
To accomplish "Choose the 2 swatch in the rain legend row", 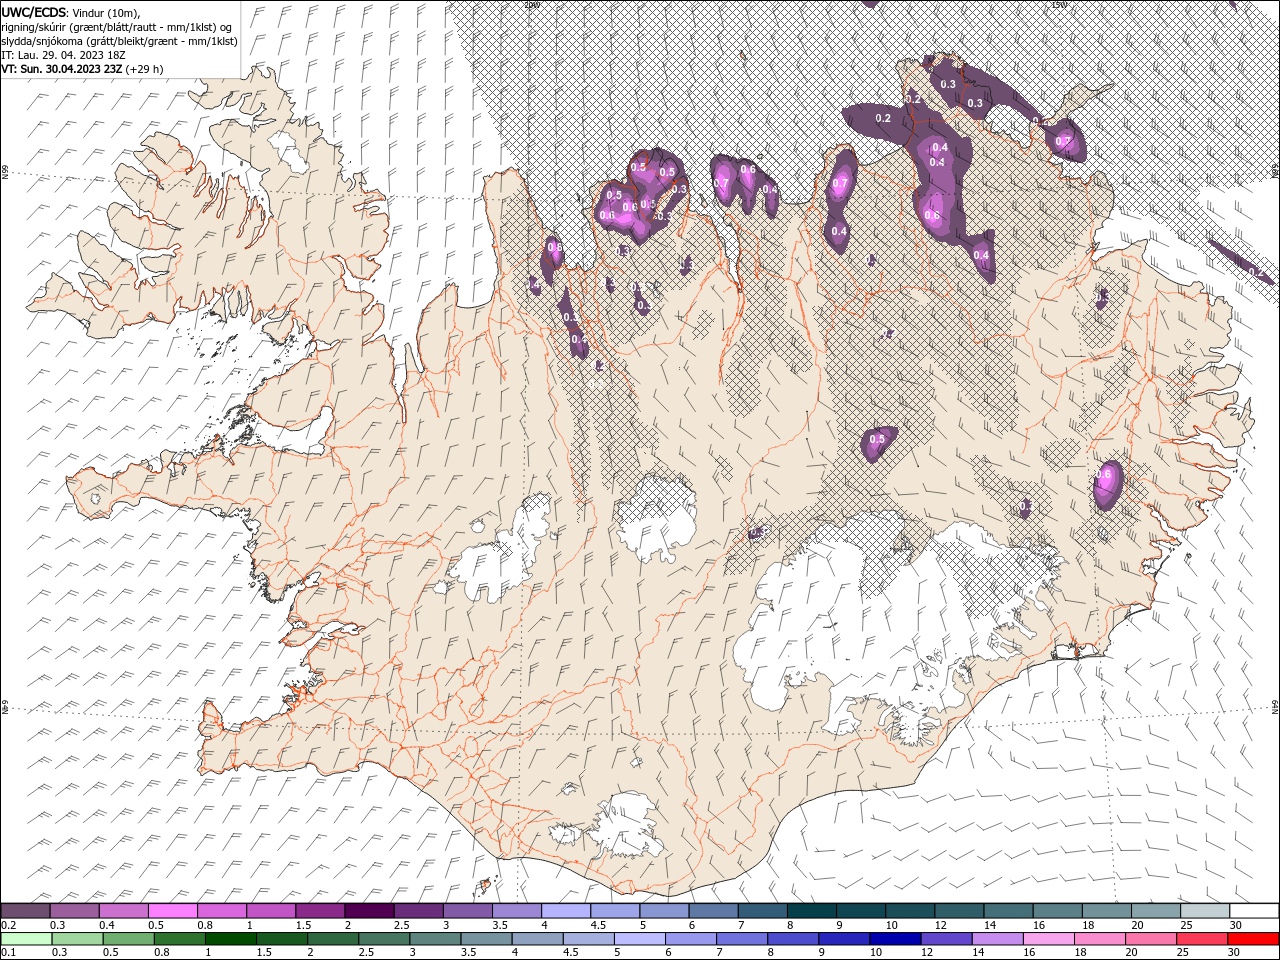I will click(x=333, y=939).
